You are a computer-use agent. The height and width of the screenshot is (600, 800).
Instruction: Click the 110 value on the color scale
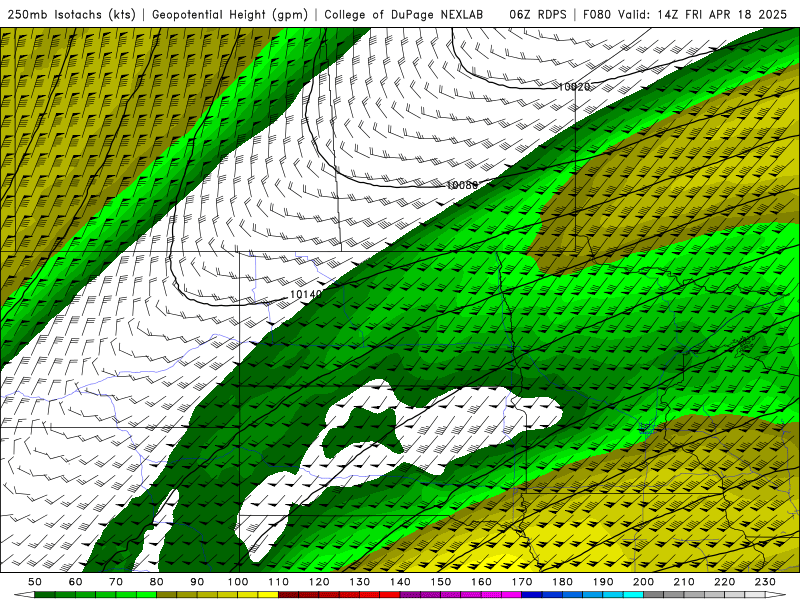(x=279, y=582)
